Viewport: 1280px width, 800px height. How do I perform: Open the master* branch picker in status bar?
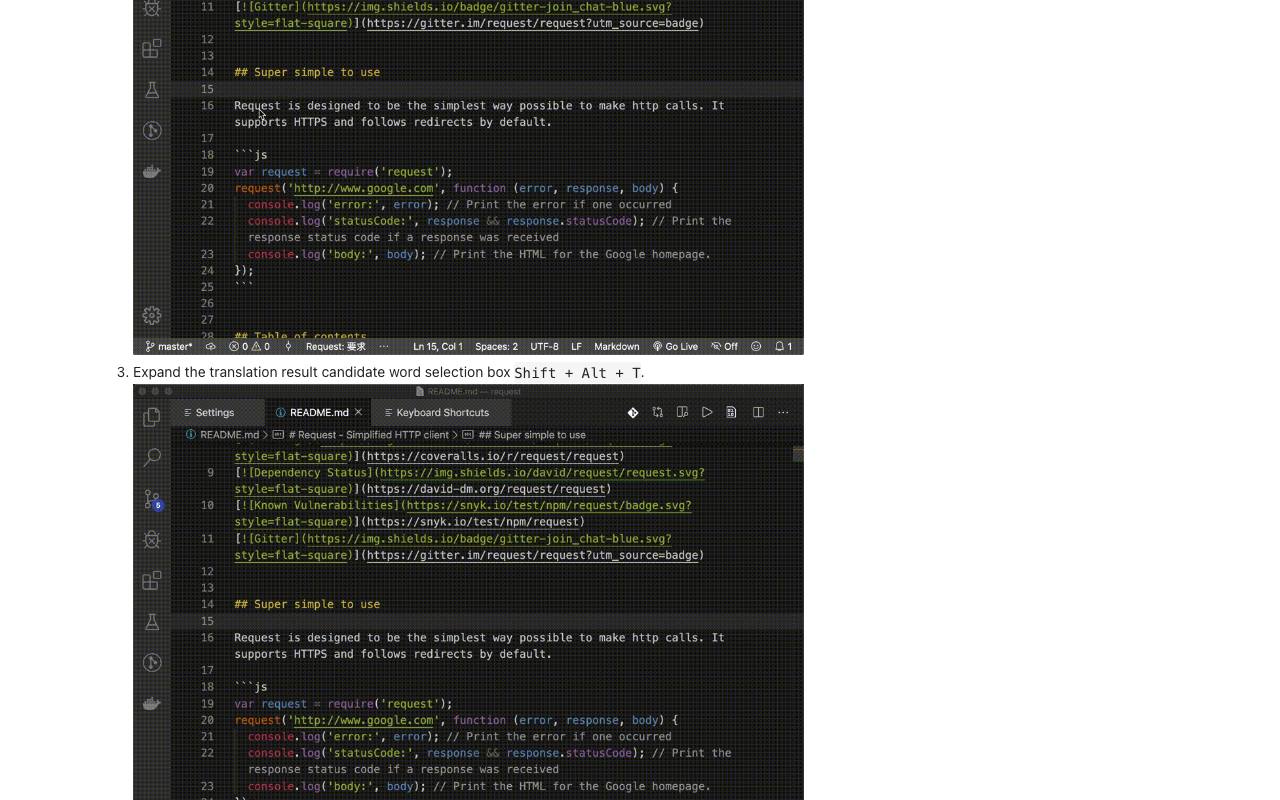169,347
